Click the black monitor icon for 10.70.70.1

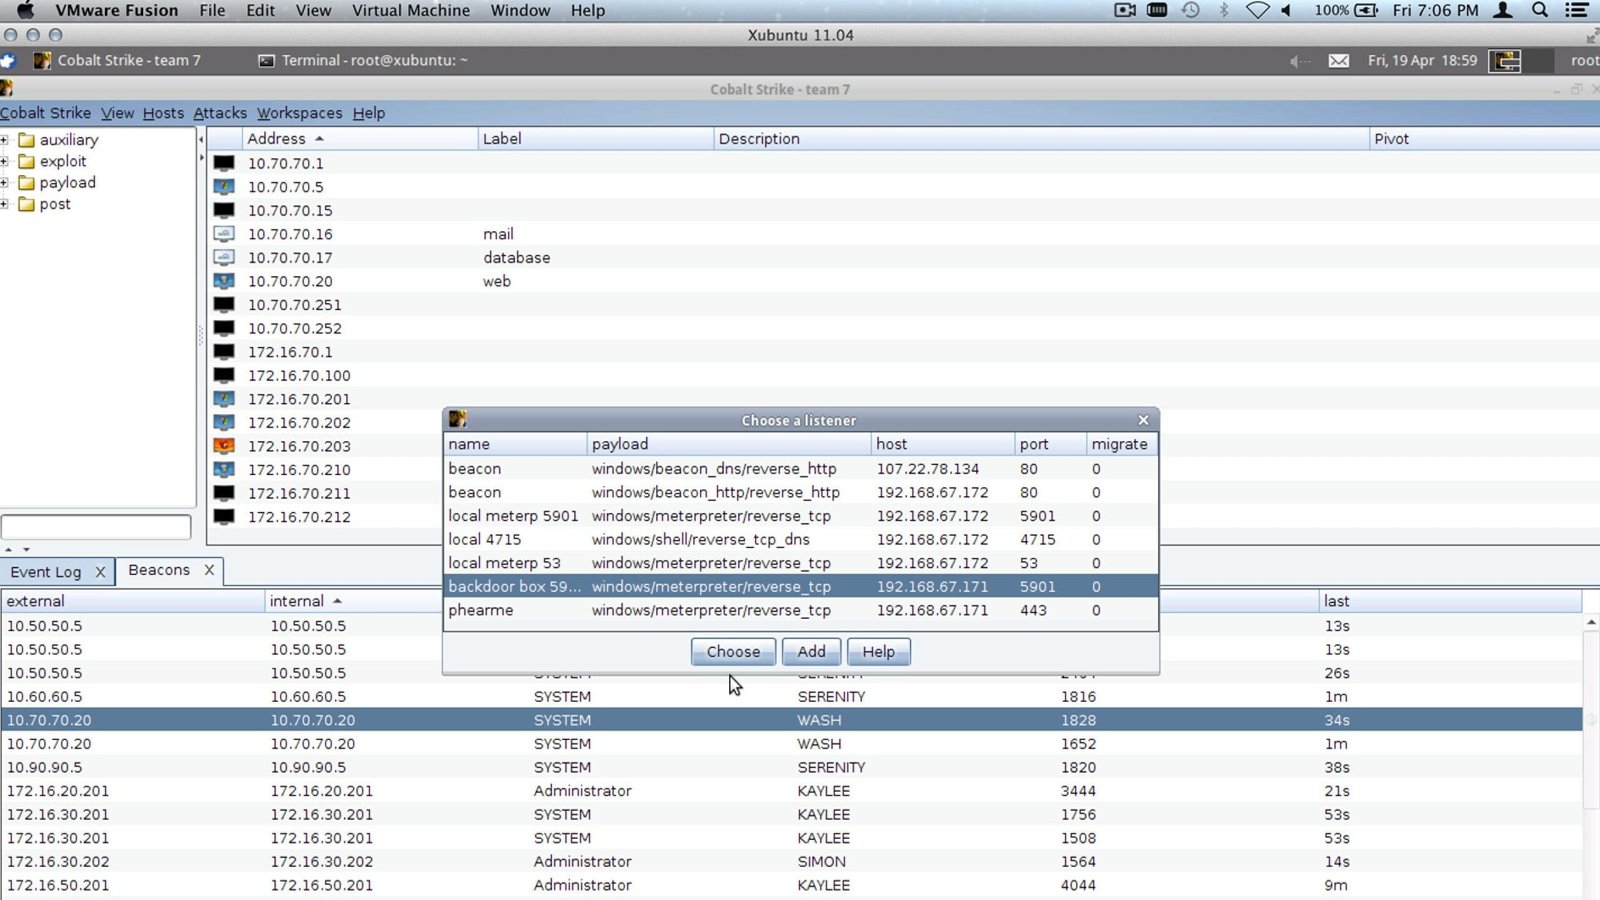pyautogui.click(x=224, y=163)
